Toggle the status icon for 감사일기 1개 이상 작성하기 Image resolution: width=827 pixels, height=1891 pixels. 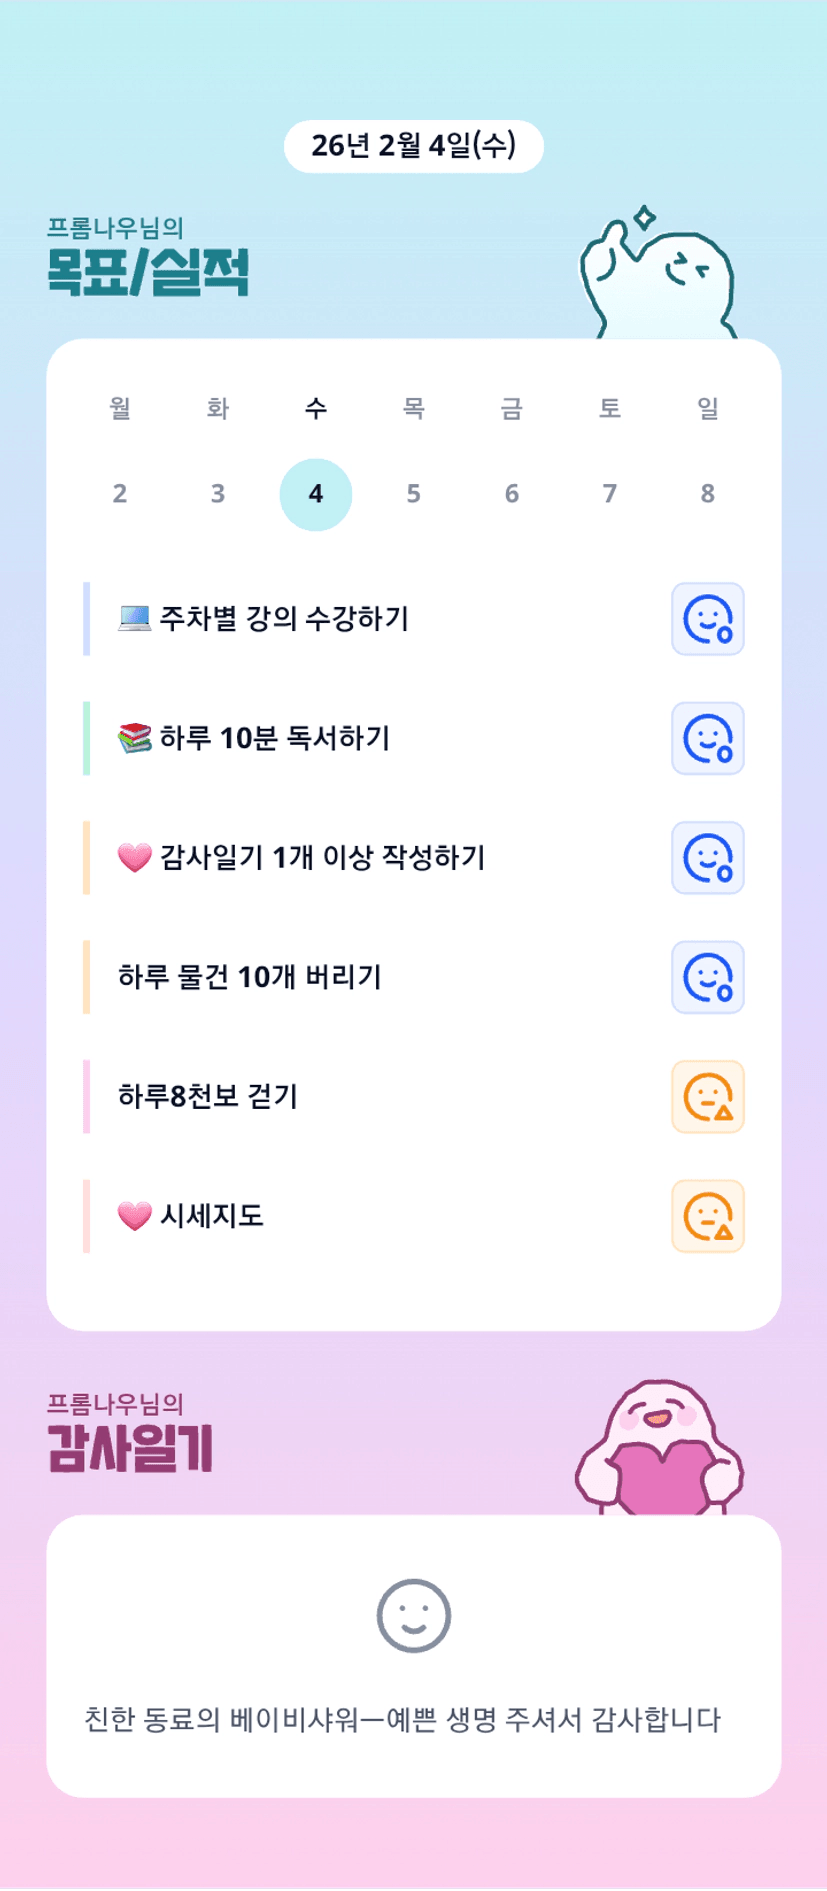[707, 858]
